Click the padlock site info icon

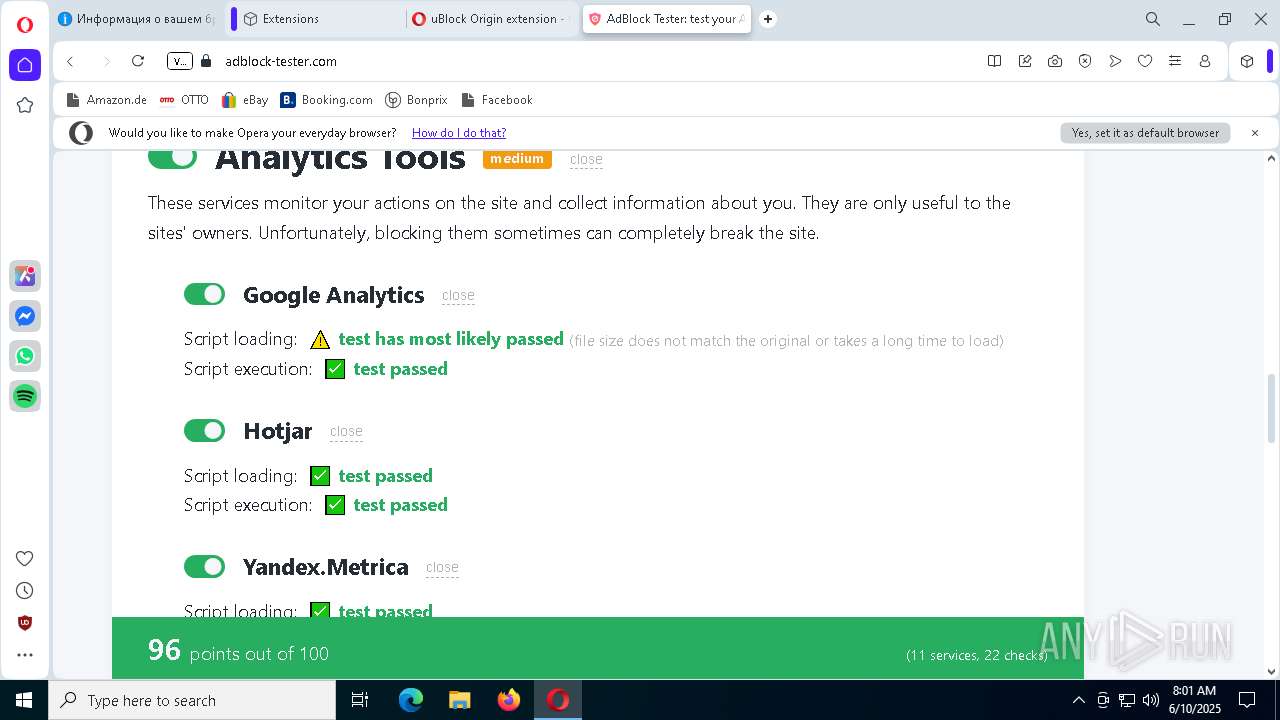click(207, 61)
